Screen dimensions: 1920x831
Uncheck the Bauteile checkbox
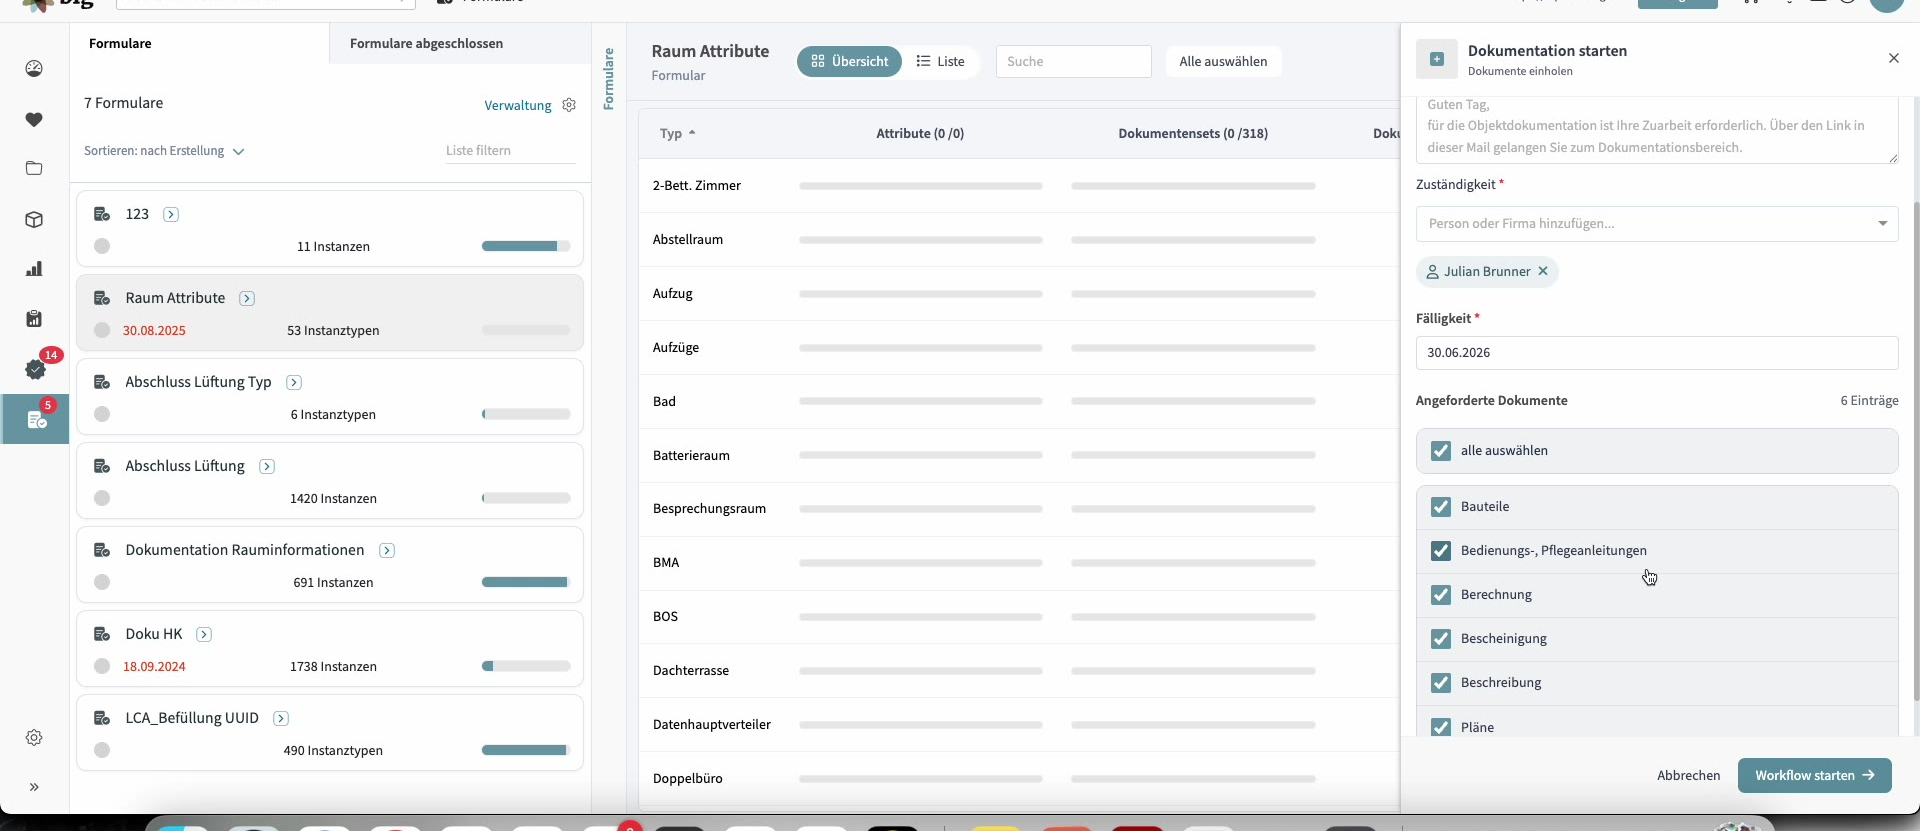coord(1441,507)
